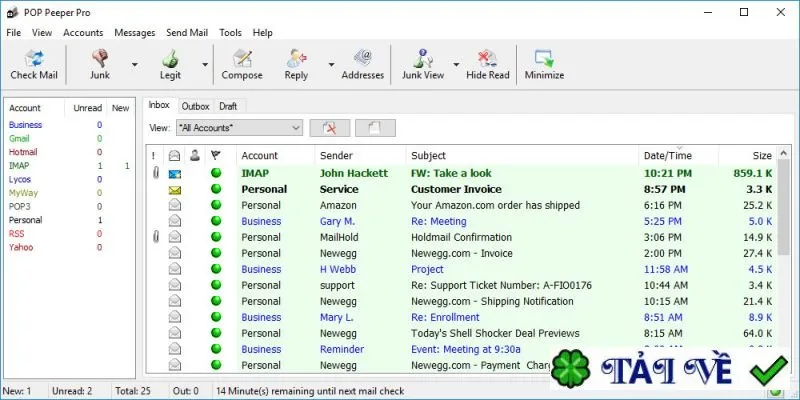This screenshot has height=400, width=800.
Task: Click the Unread column header in accounts list
Action: 87,108
